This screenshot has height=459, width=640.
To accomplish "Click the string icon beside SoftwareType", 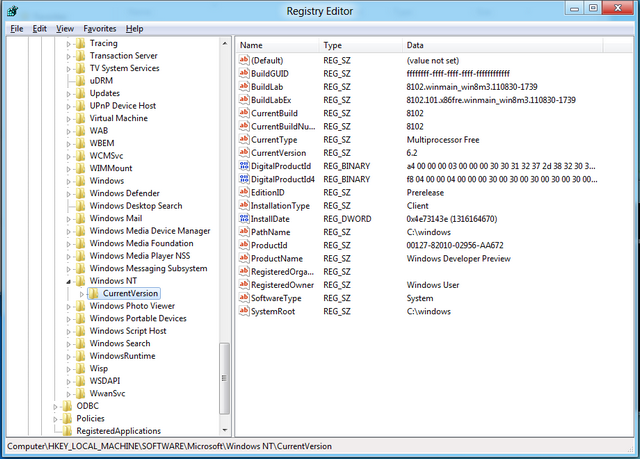I will click(244, 298).
